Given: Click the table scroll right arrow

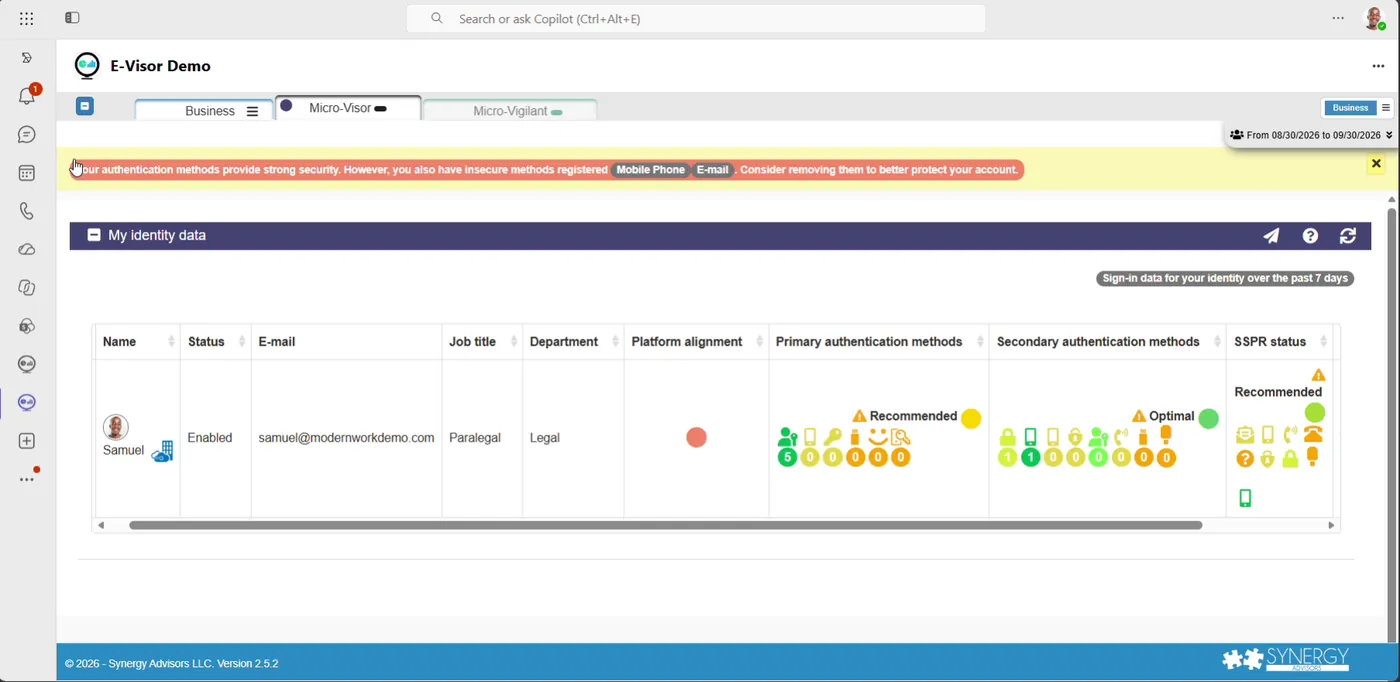Looking at the screenshot, I should click(1331, 525).
